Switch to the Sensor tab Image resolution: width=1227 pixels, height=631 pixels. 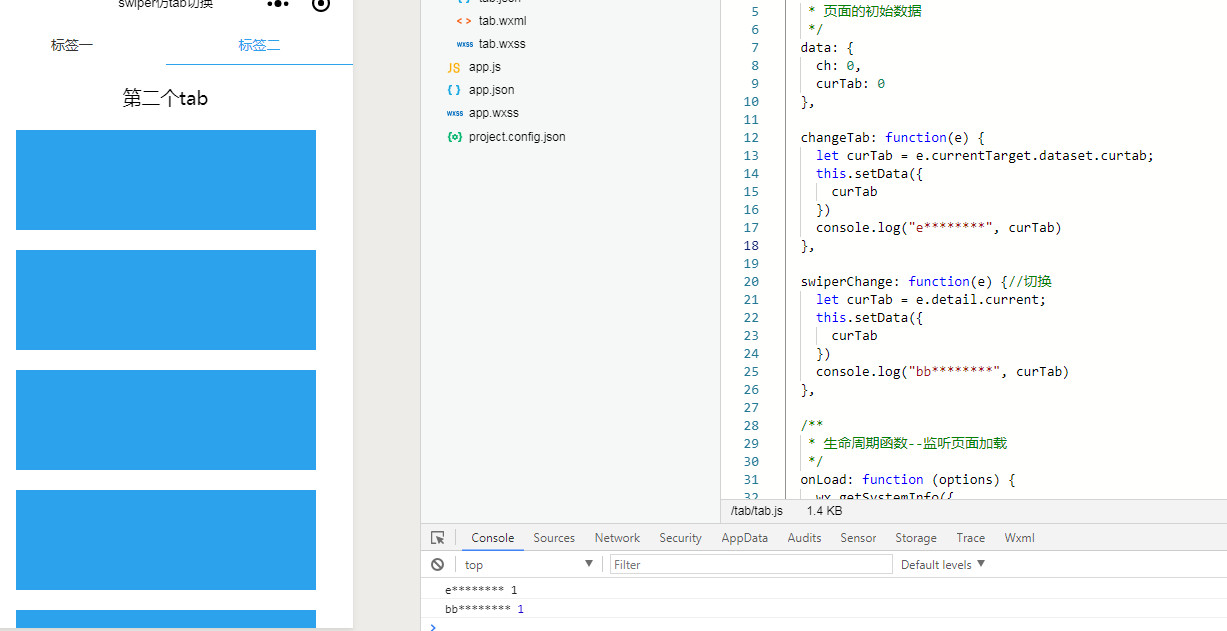point(858,538)
